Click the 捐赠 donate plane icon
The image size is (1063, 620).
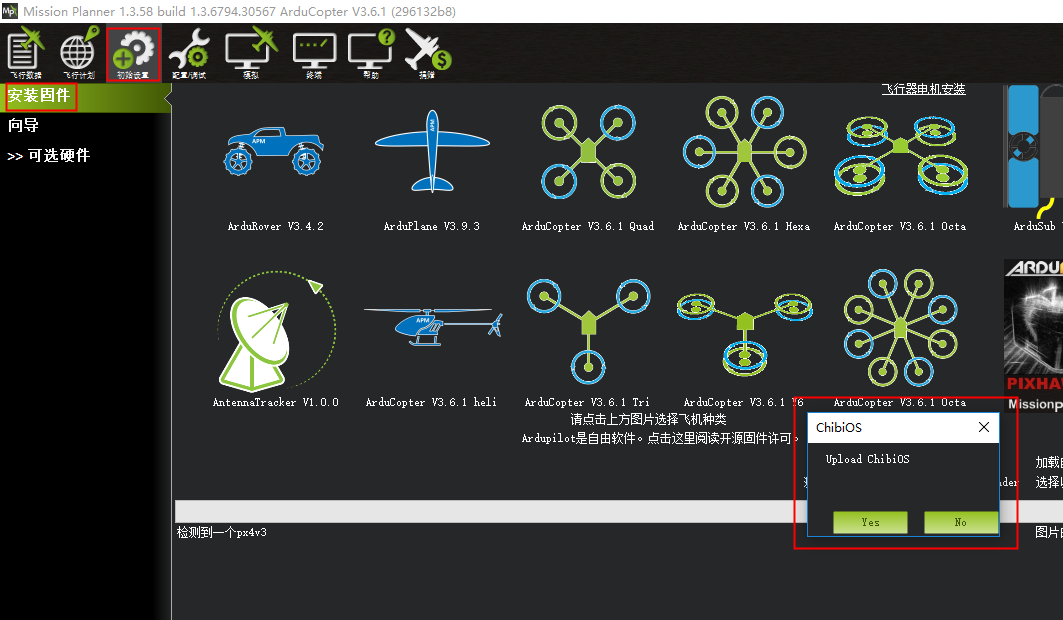pos(428,54)
